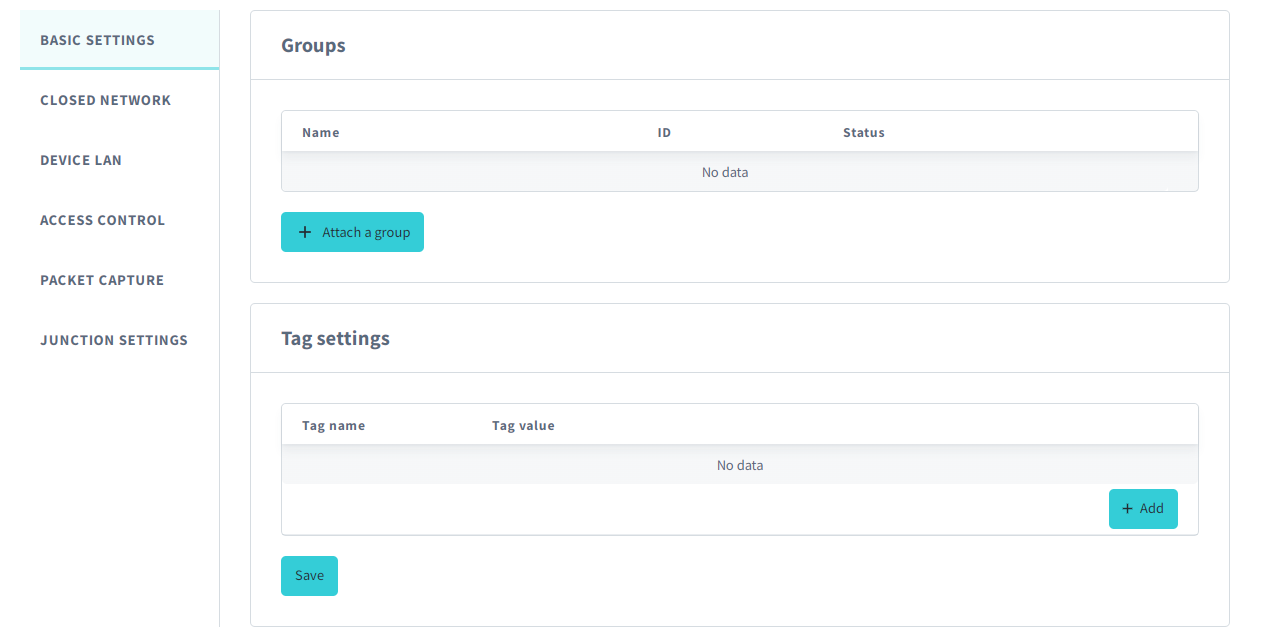This screenshot has height=637, width=1280.
Task: Navigate to Junction Settings
Action: [119, 340]
